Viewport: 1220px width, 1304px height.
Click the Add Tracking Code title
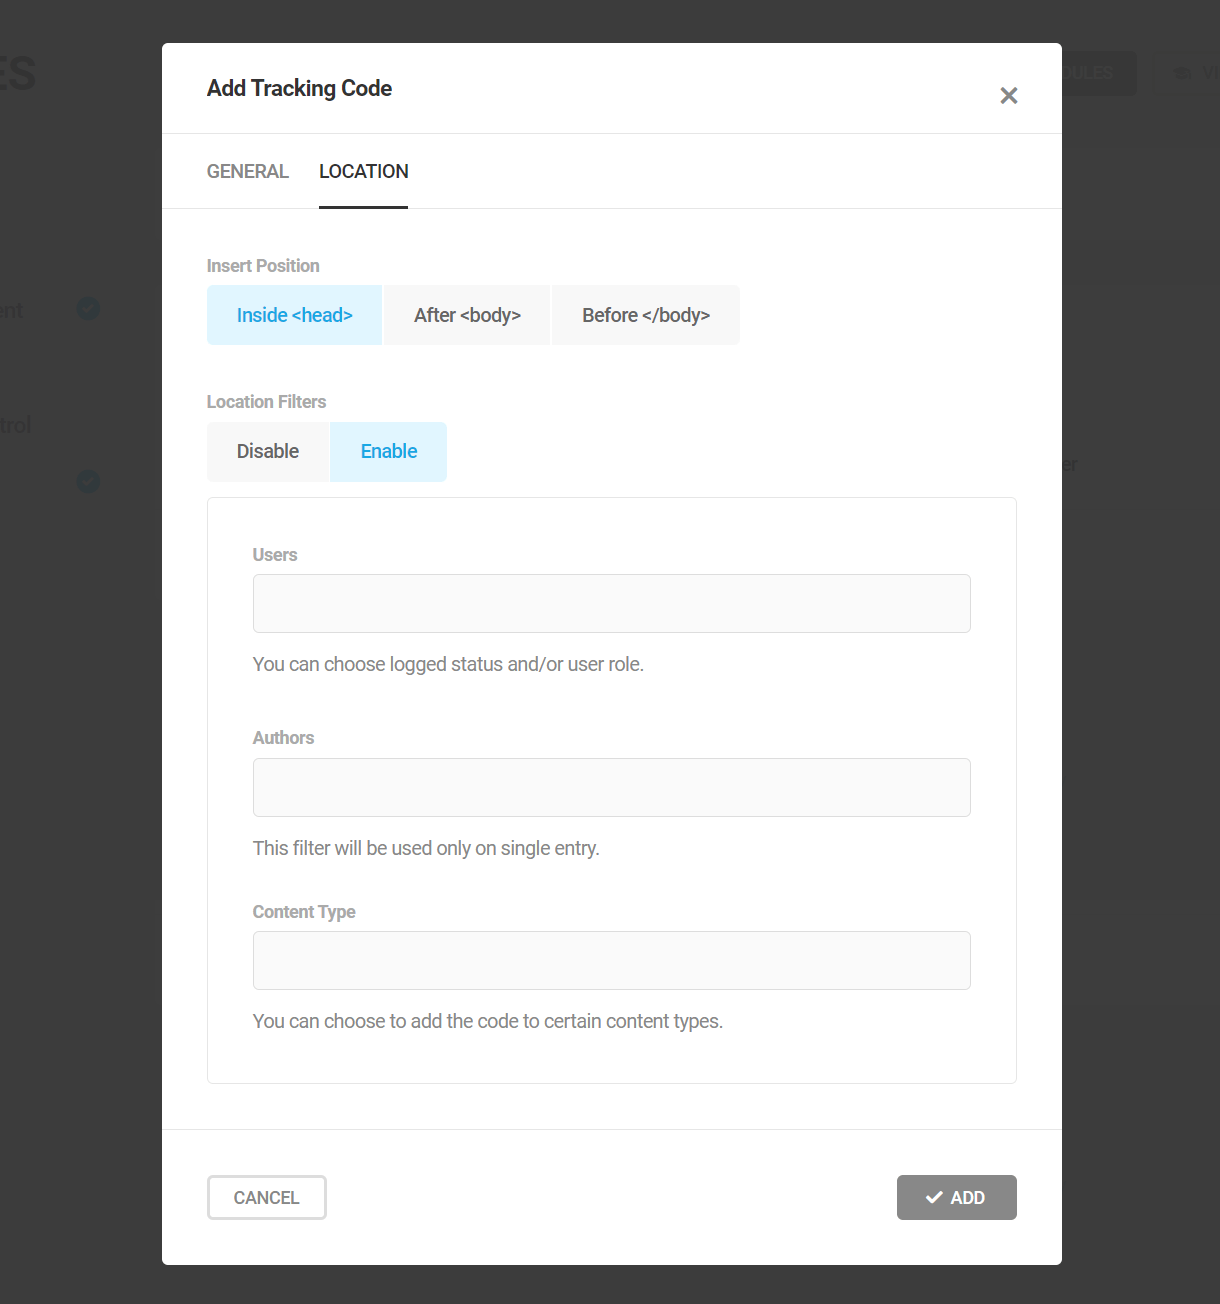point(299,88)
